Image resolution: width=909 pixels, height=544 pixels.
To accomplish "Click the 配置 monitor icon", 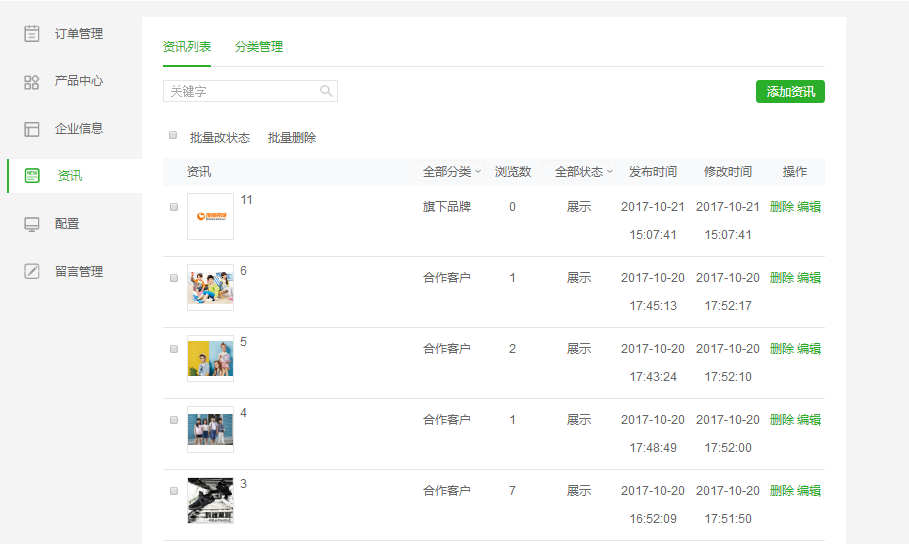I will [32, 224].
